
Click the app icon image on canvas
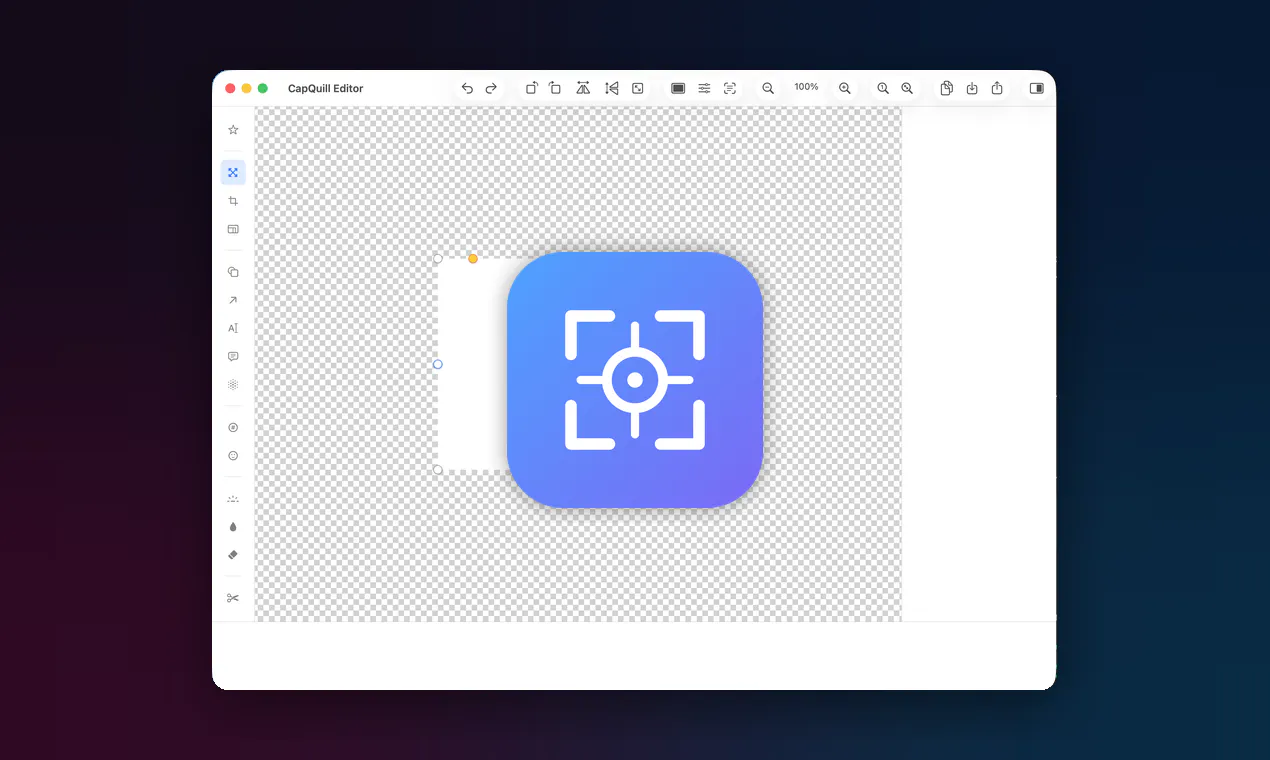pos(635,379)
